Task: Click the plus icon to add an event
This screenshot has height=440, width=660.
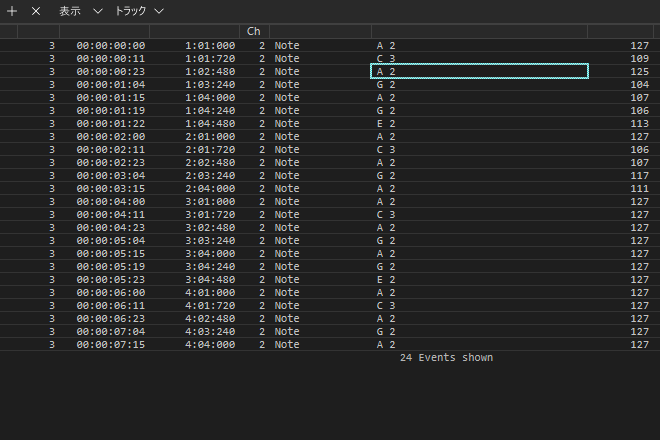Action: click(x=12, y=10)
